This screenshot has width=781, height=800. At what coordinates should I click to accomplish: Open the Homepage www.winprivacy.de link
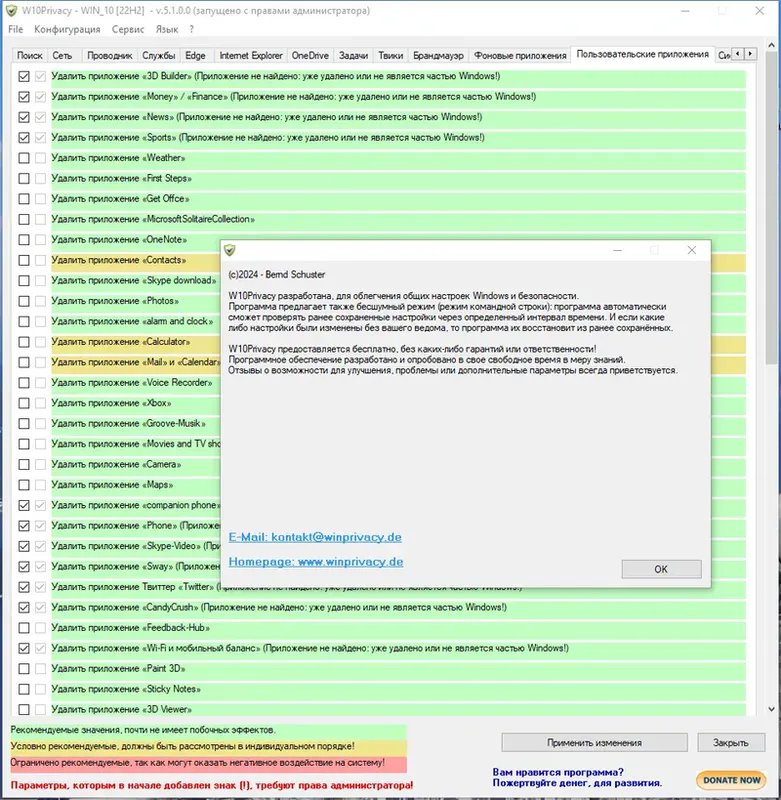tap(316, 562)
